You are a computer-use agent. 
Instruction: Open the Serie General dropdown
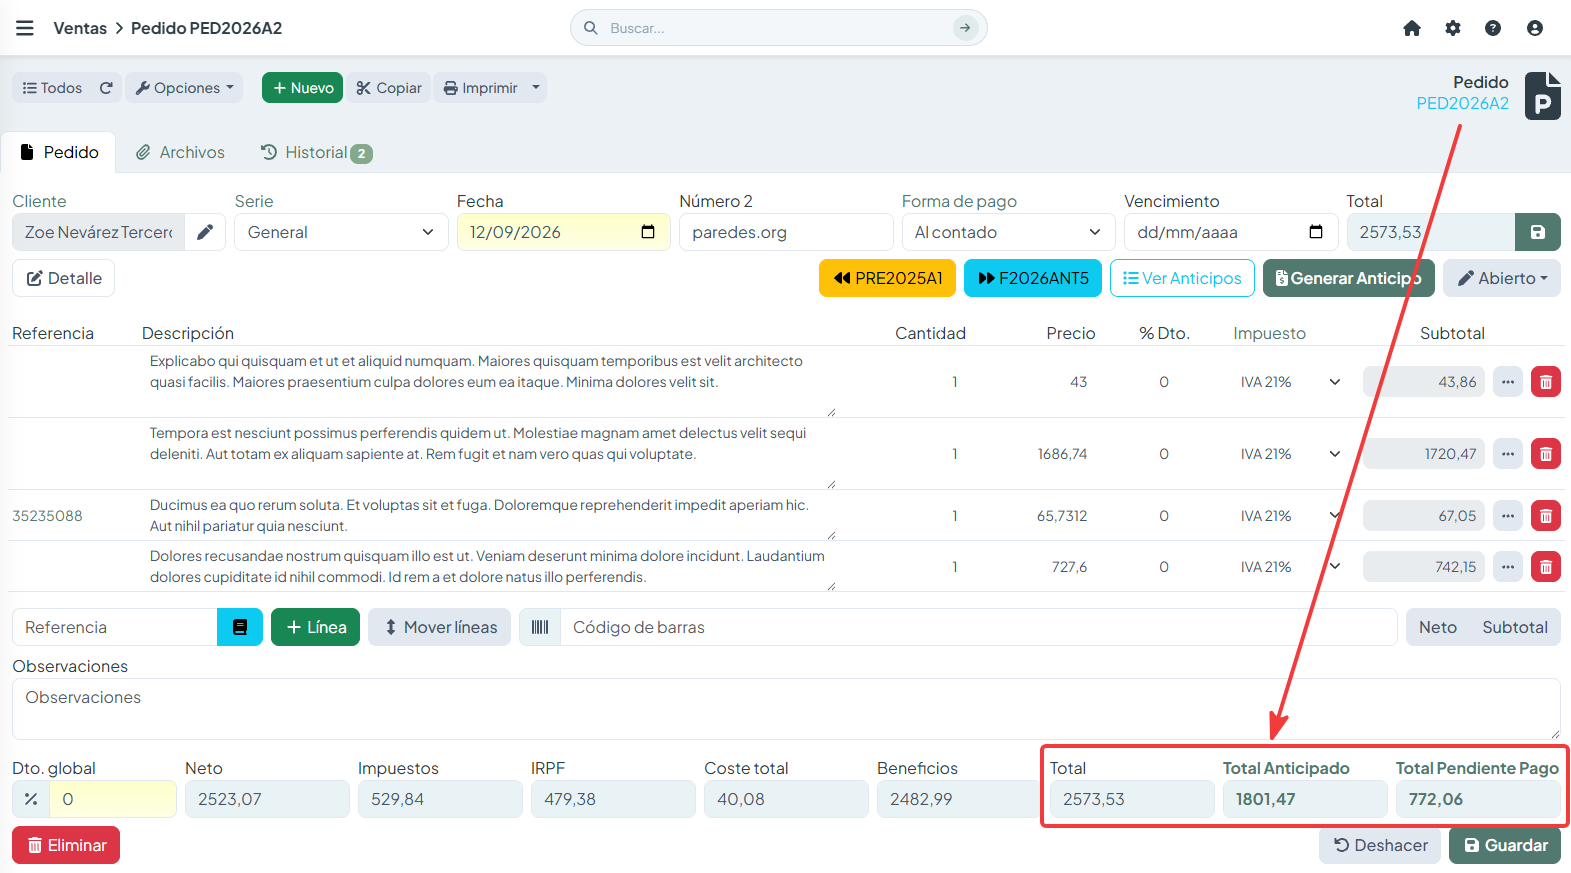[341, 232]
